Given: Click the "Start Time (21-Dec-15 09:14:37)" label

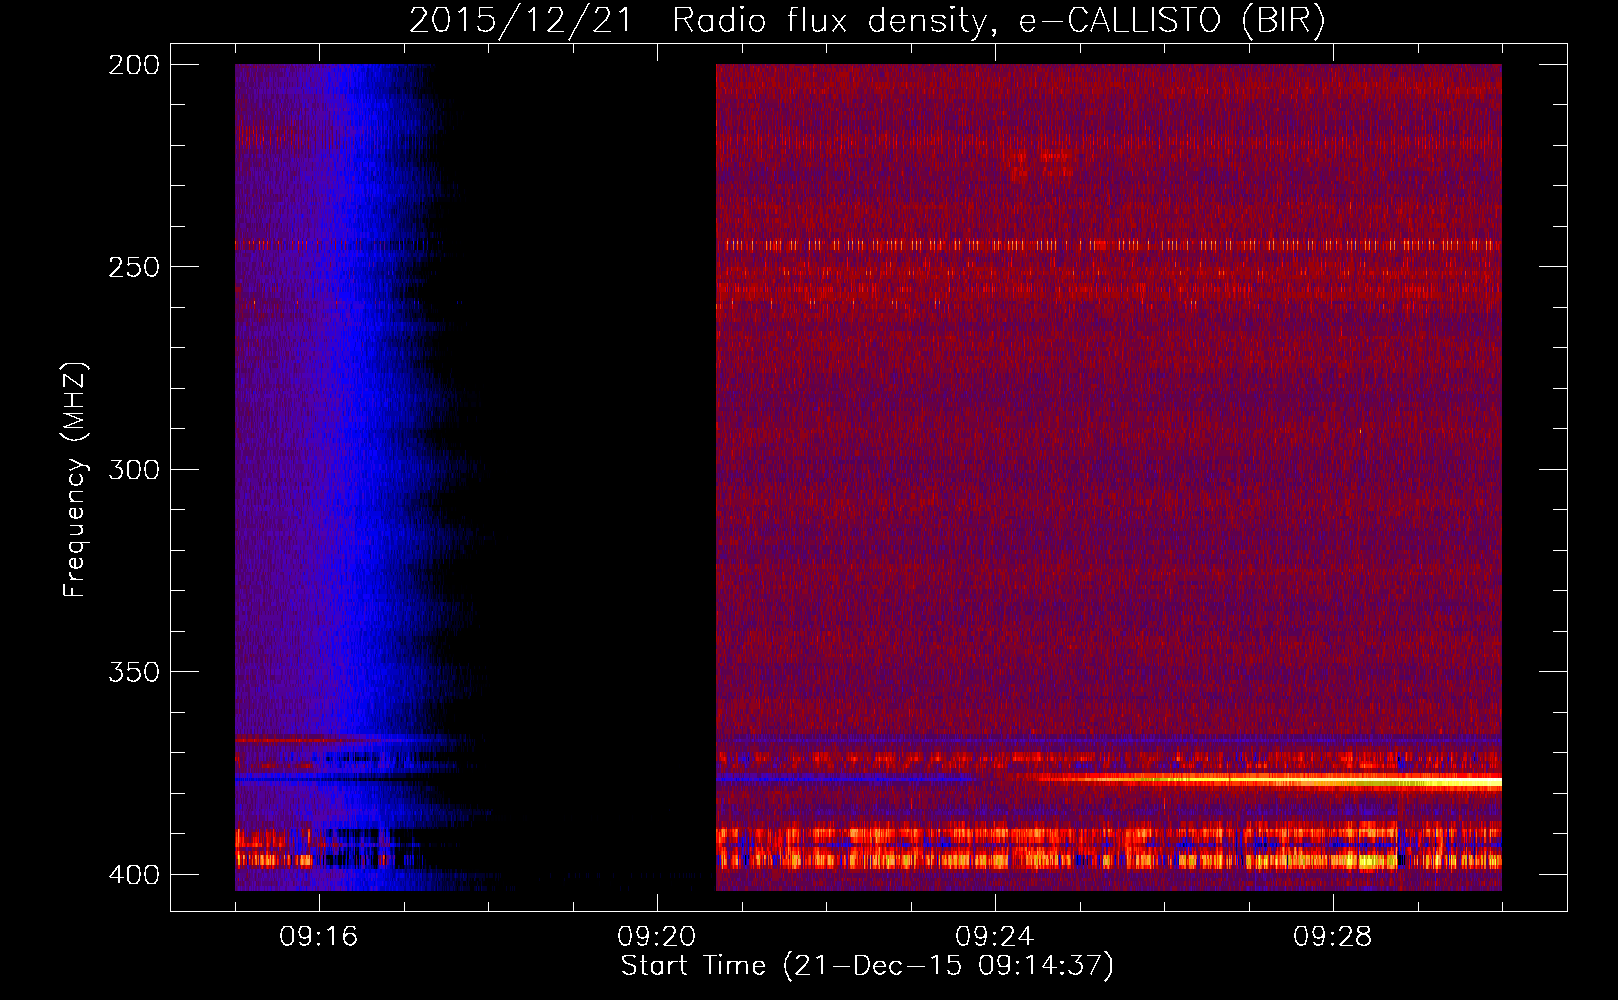Looking at the screenshot, I should tap(867, 966).
